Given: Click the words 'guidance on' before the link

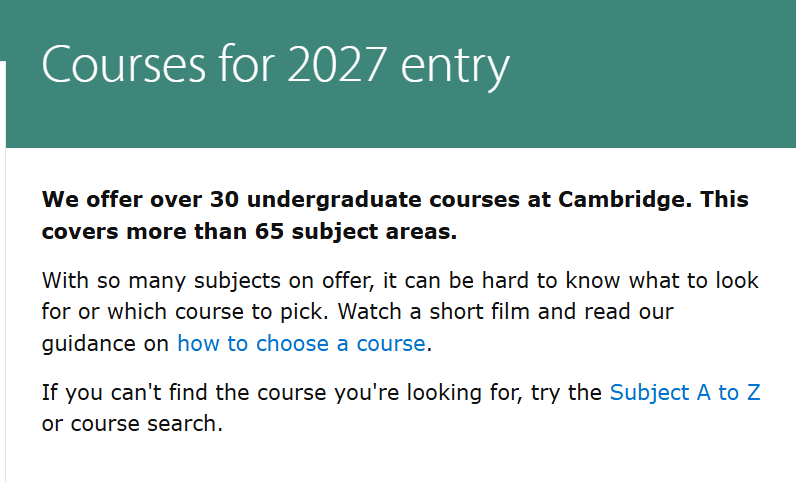Looking at the screenshot, I should click(x=106, y=343).
